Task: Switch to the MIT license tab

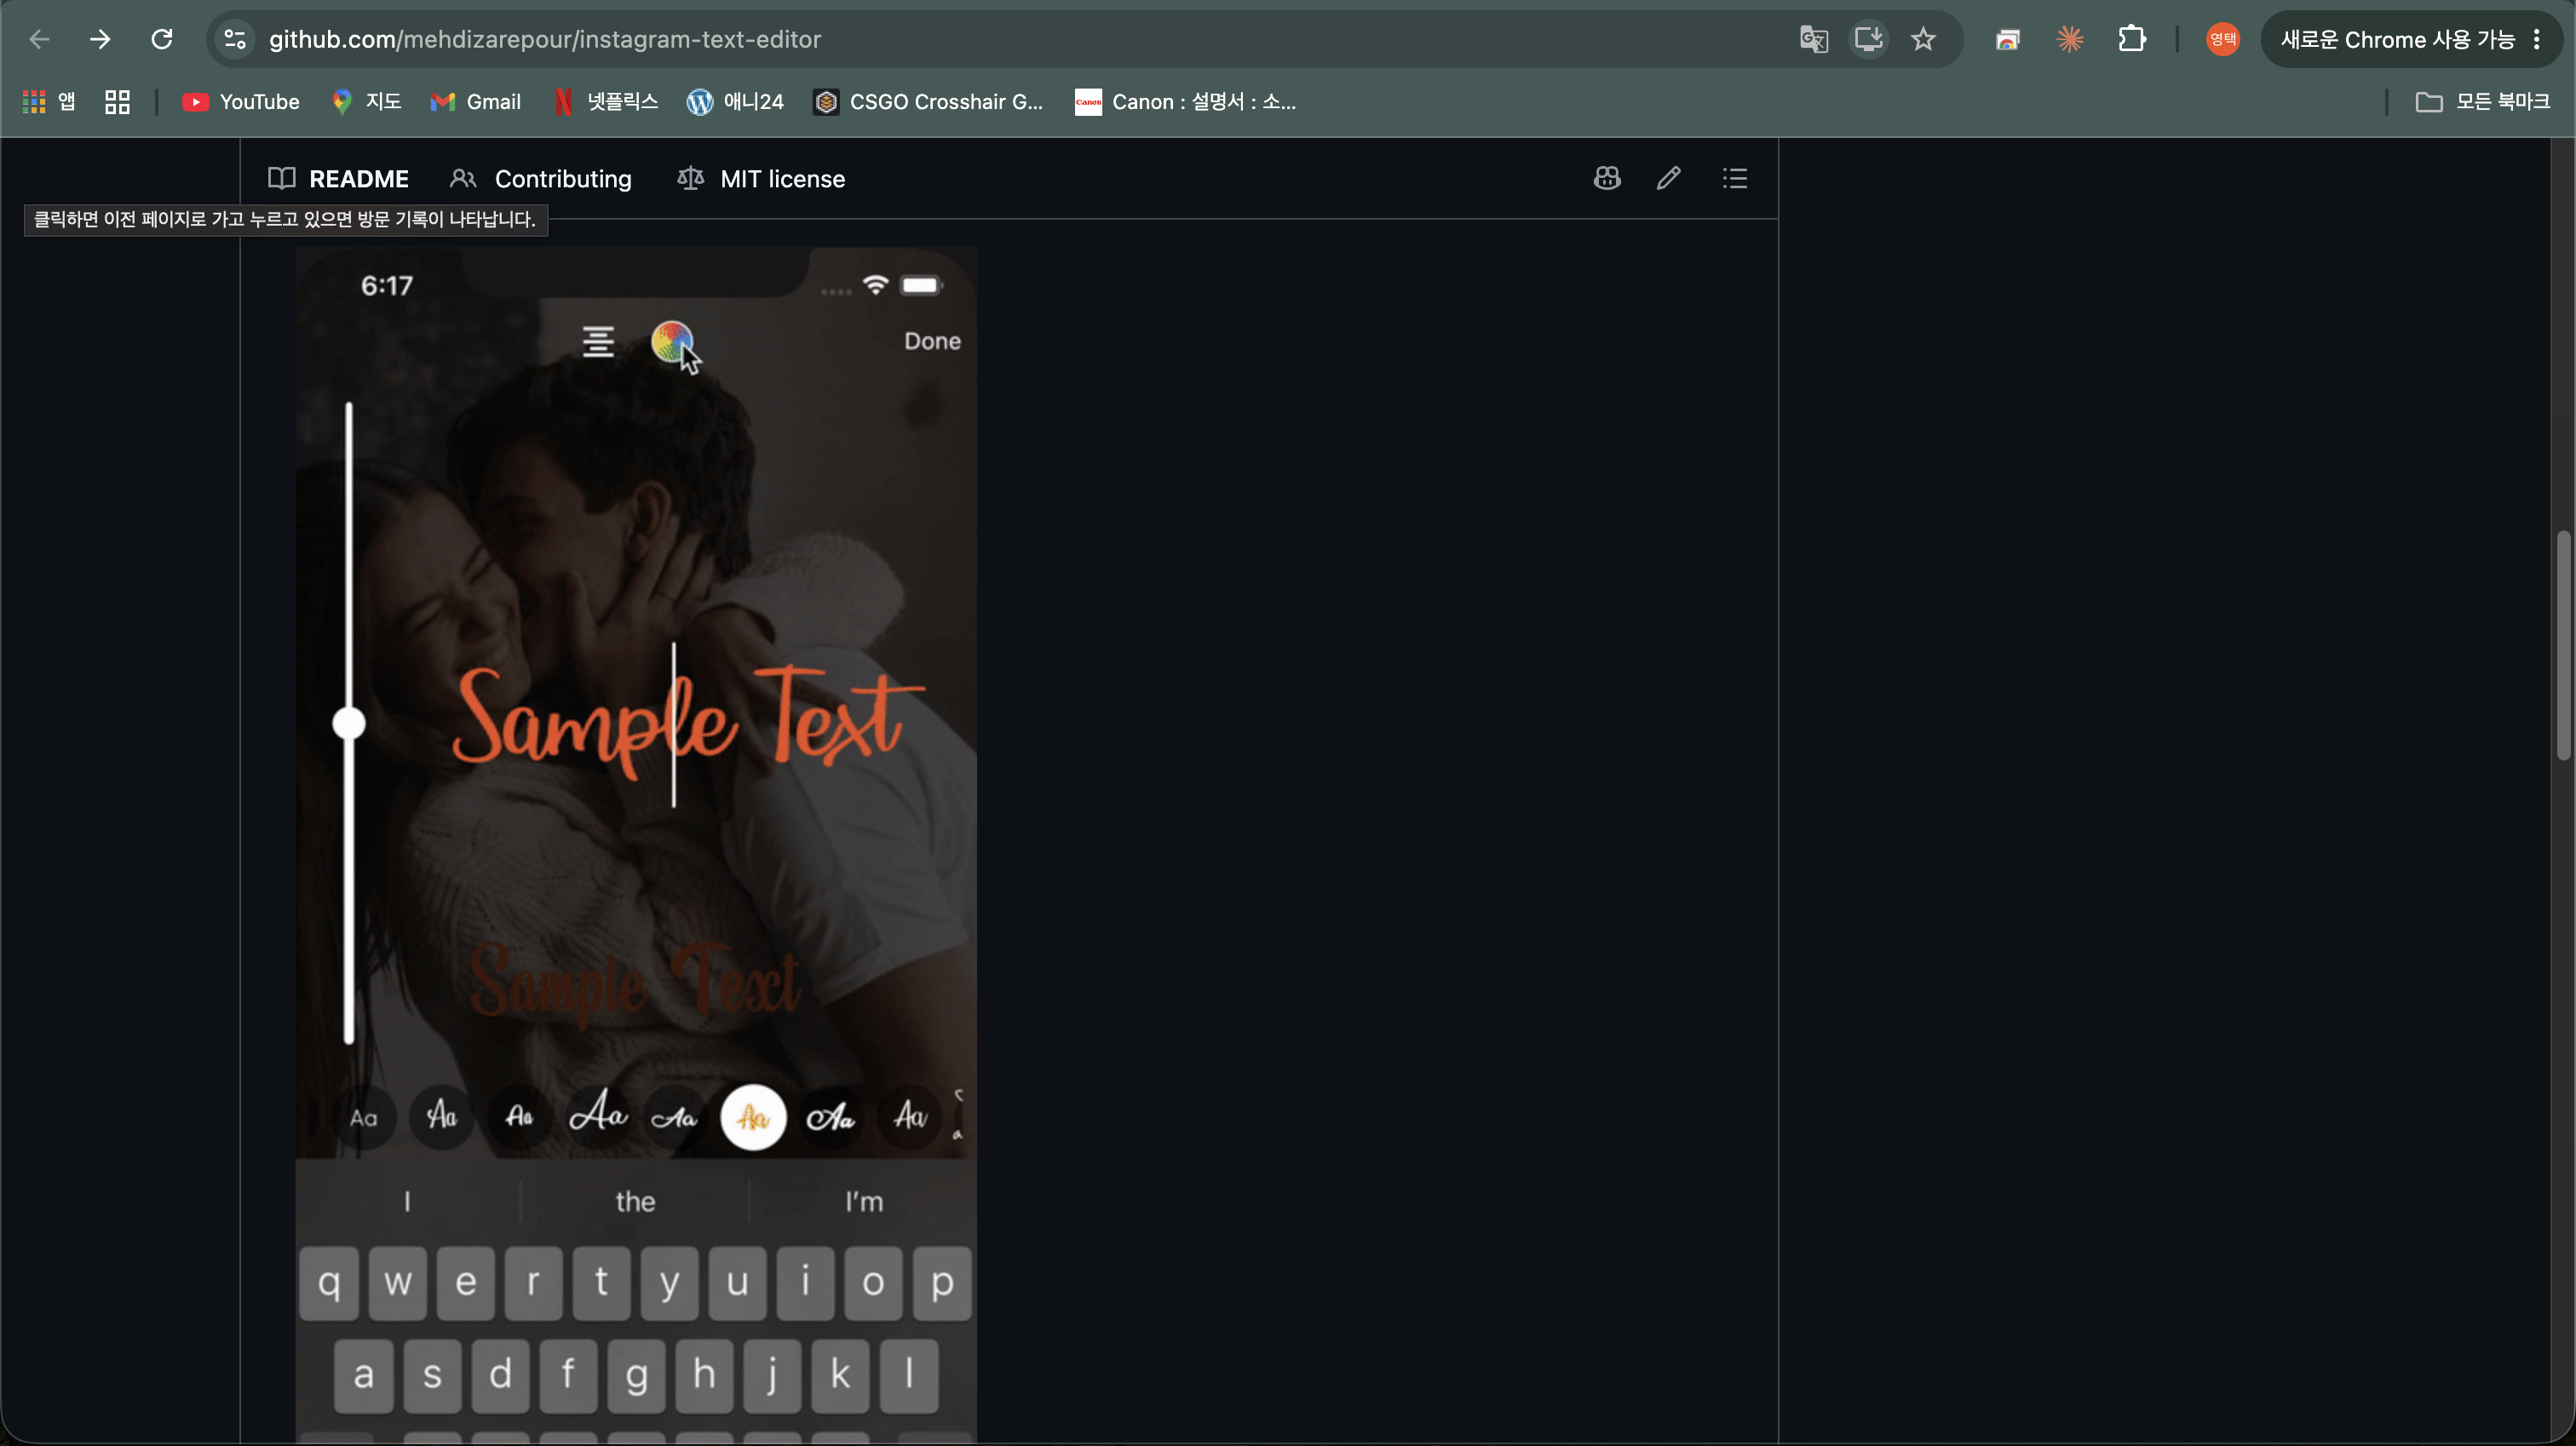Action: click(x=761, y=179)
